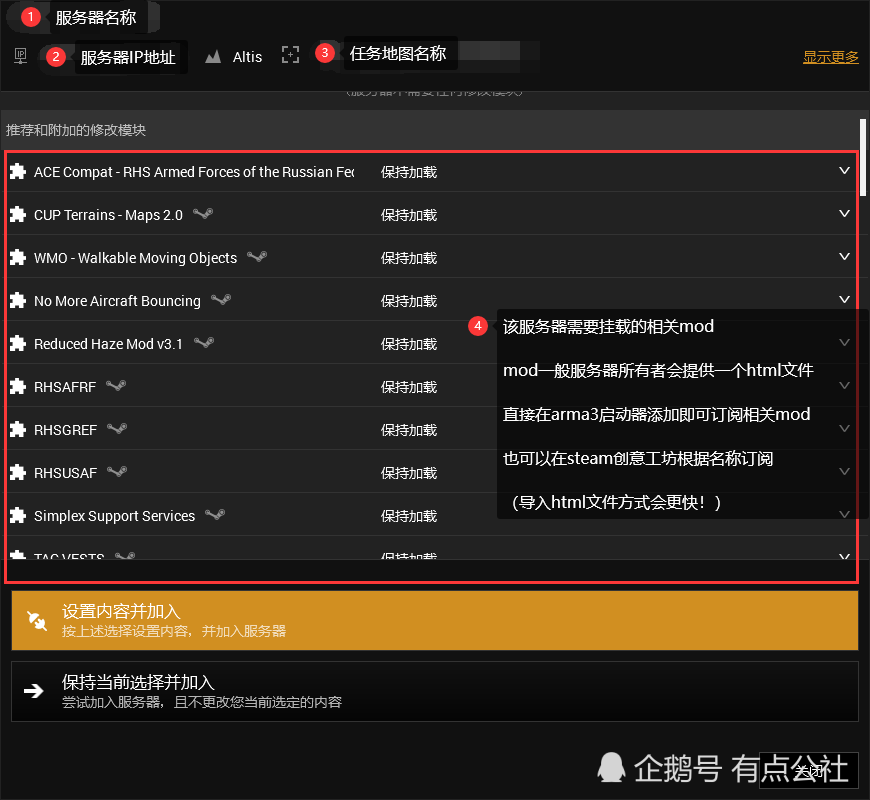The width and height of the screenshot is (870, 800).
Task: Click 保持加载 status in CUP Terrains row
Action: click(409, 215)
